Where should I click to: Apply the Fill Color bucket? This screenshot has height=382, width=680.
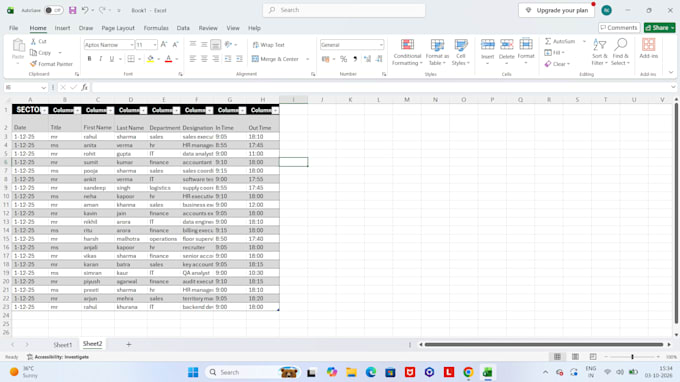(150, 59)
